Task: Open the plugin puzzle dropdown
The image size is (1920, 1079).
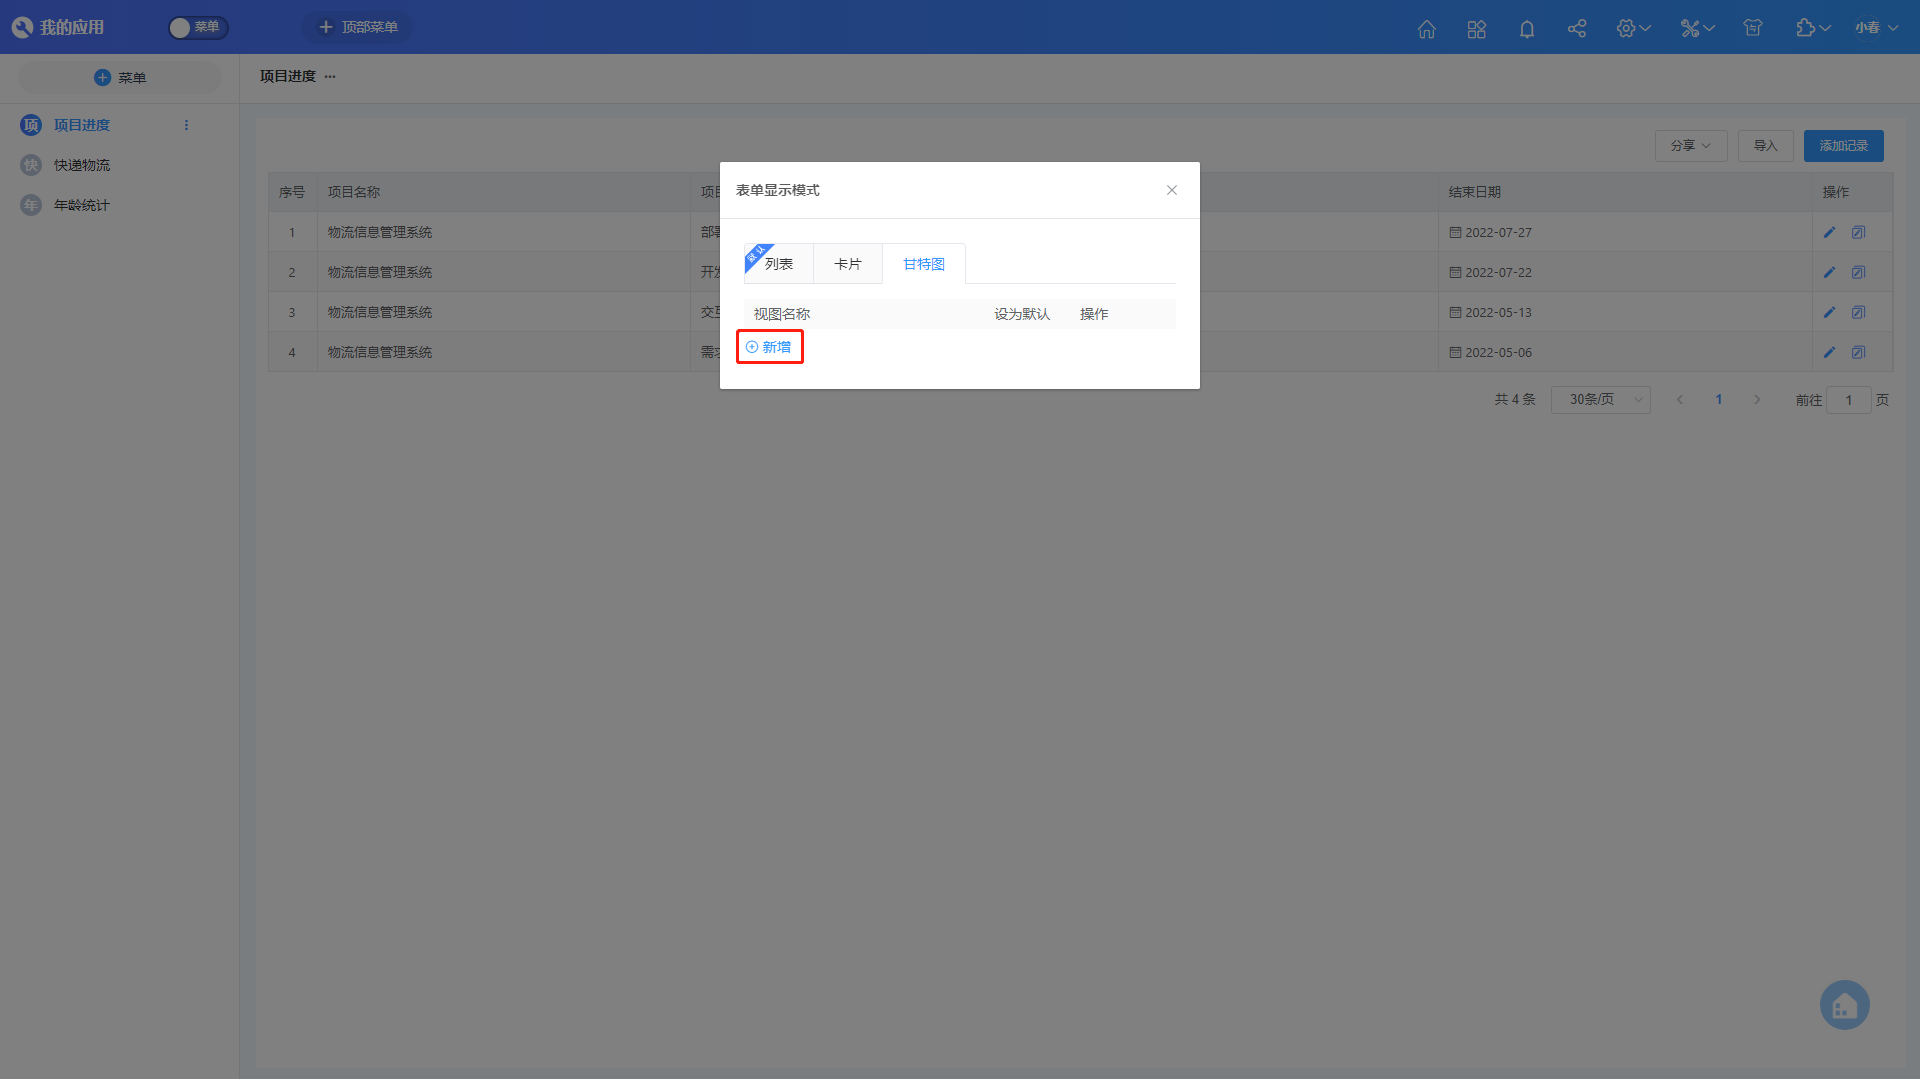Action: pos(1813,28)
